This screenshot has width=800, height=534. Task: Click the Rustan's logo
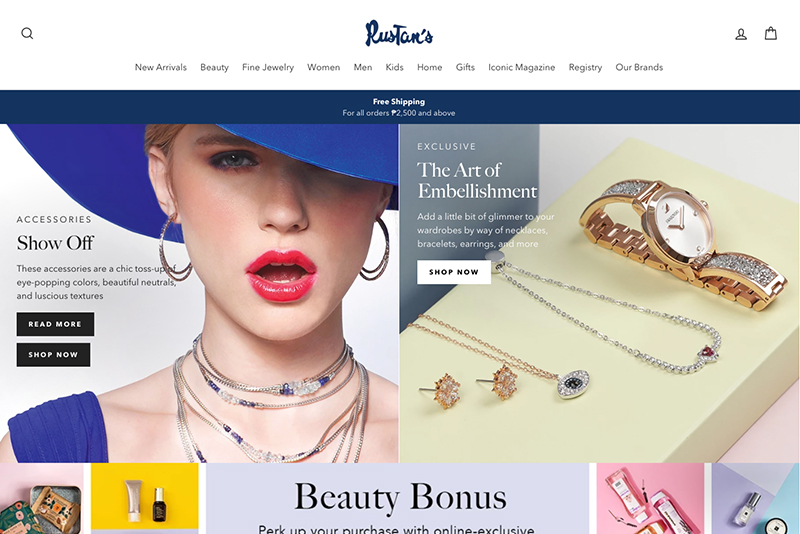399,34
